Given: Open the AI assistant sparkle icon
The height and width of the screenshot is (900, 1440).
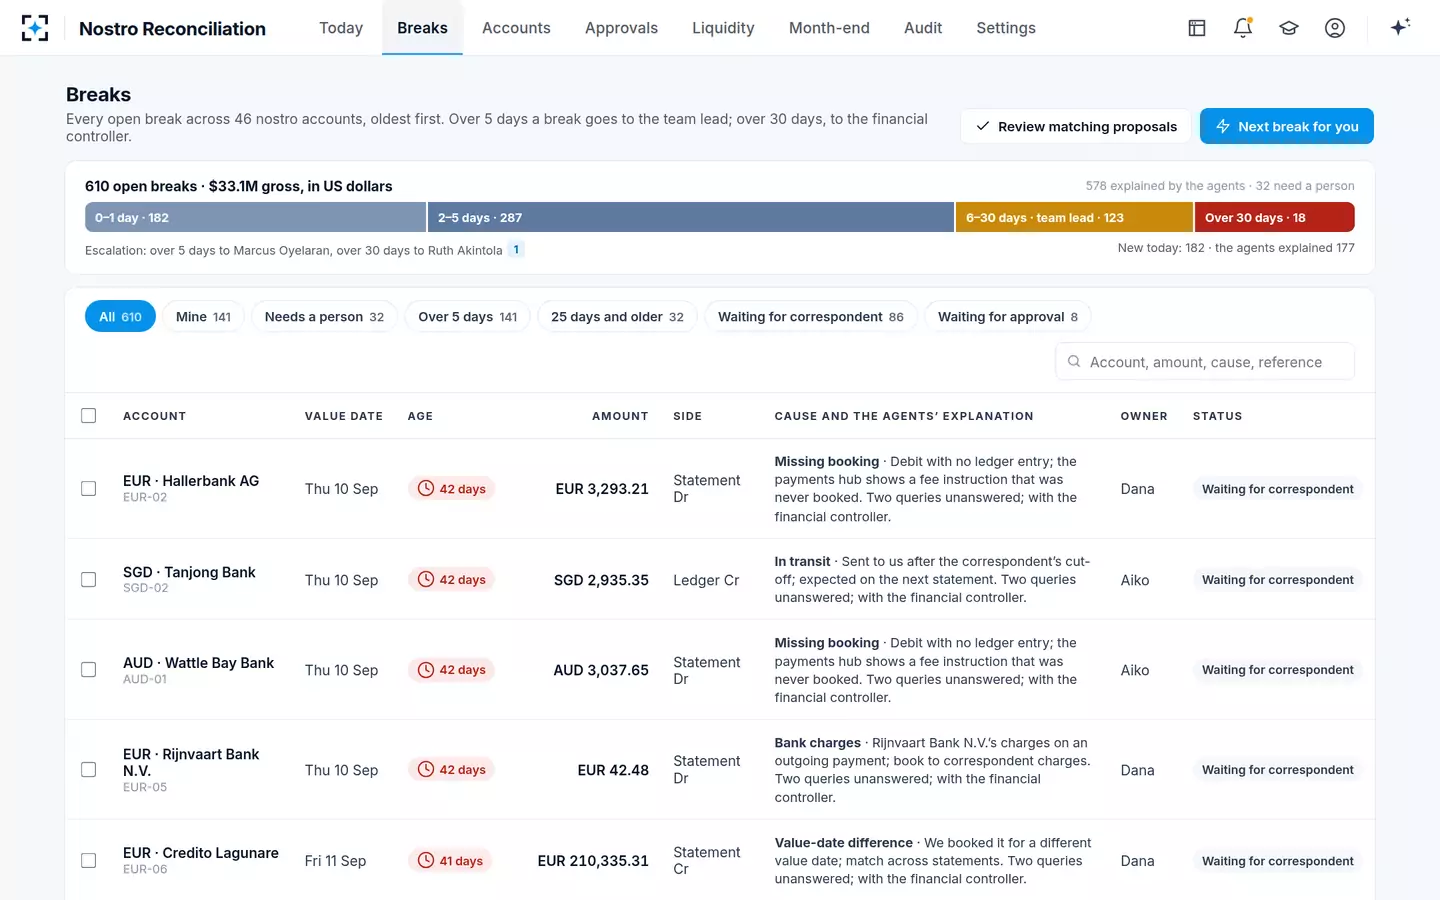Looking at the screenshot, I should tap(1400, 27).
